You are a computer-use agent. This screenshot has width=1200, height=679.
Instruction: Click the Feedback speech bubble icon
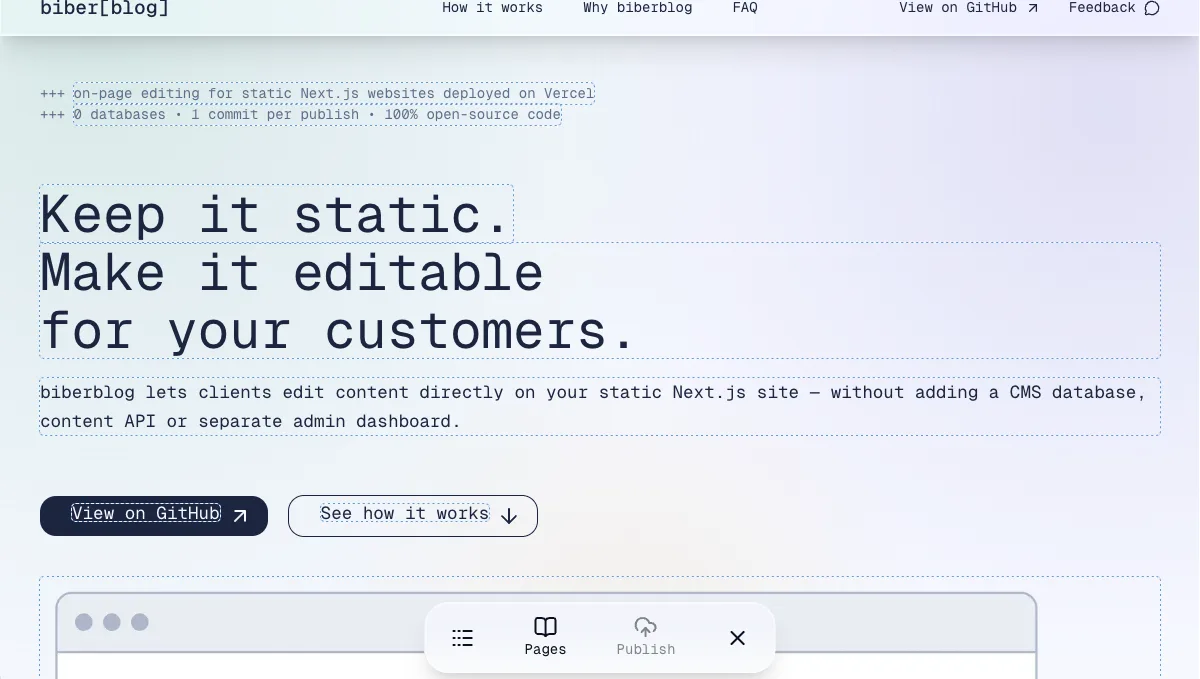point(1152,8)
